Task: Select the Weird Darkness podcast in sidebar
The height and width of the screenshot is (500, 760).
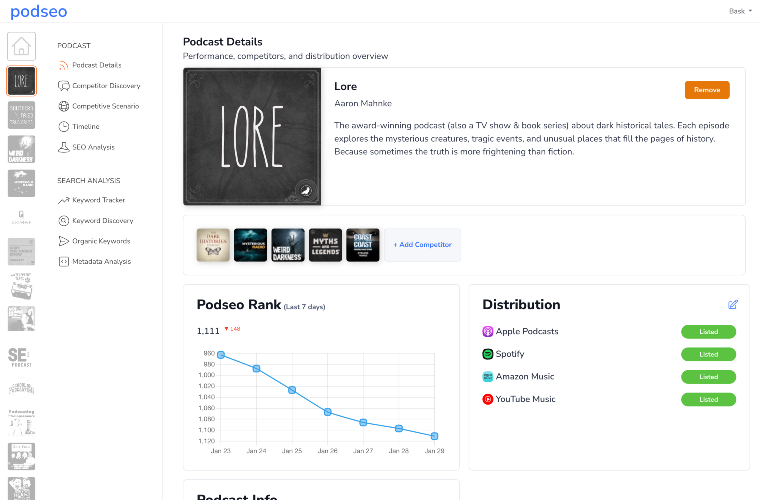Action: [21, 149]
